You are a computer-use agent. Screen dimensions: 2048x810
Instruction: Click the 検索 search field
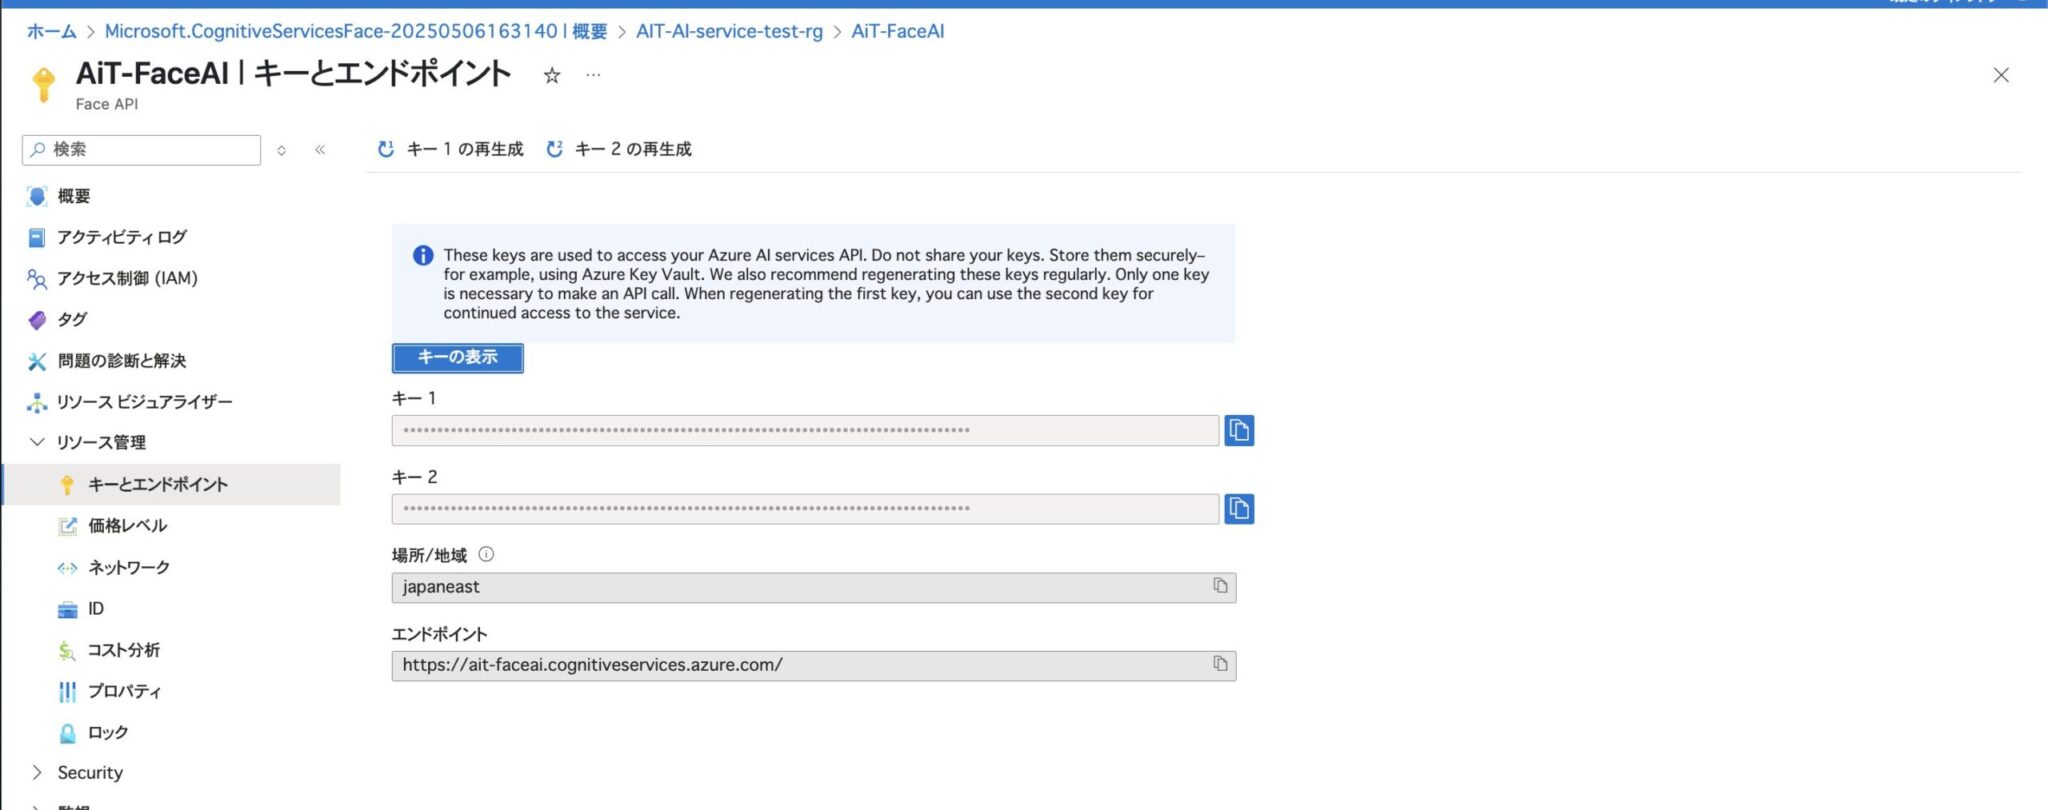140,149
